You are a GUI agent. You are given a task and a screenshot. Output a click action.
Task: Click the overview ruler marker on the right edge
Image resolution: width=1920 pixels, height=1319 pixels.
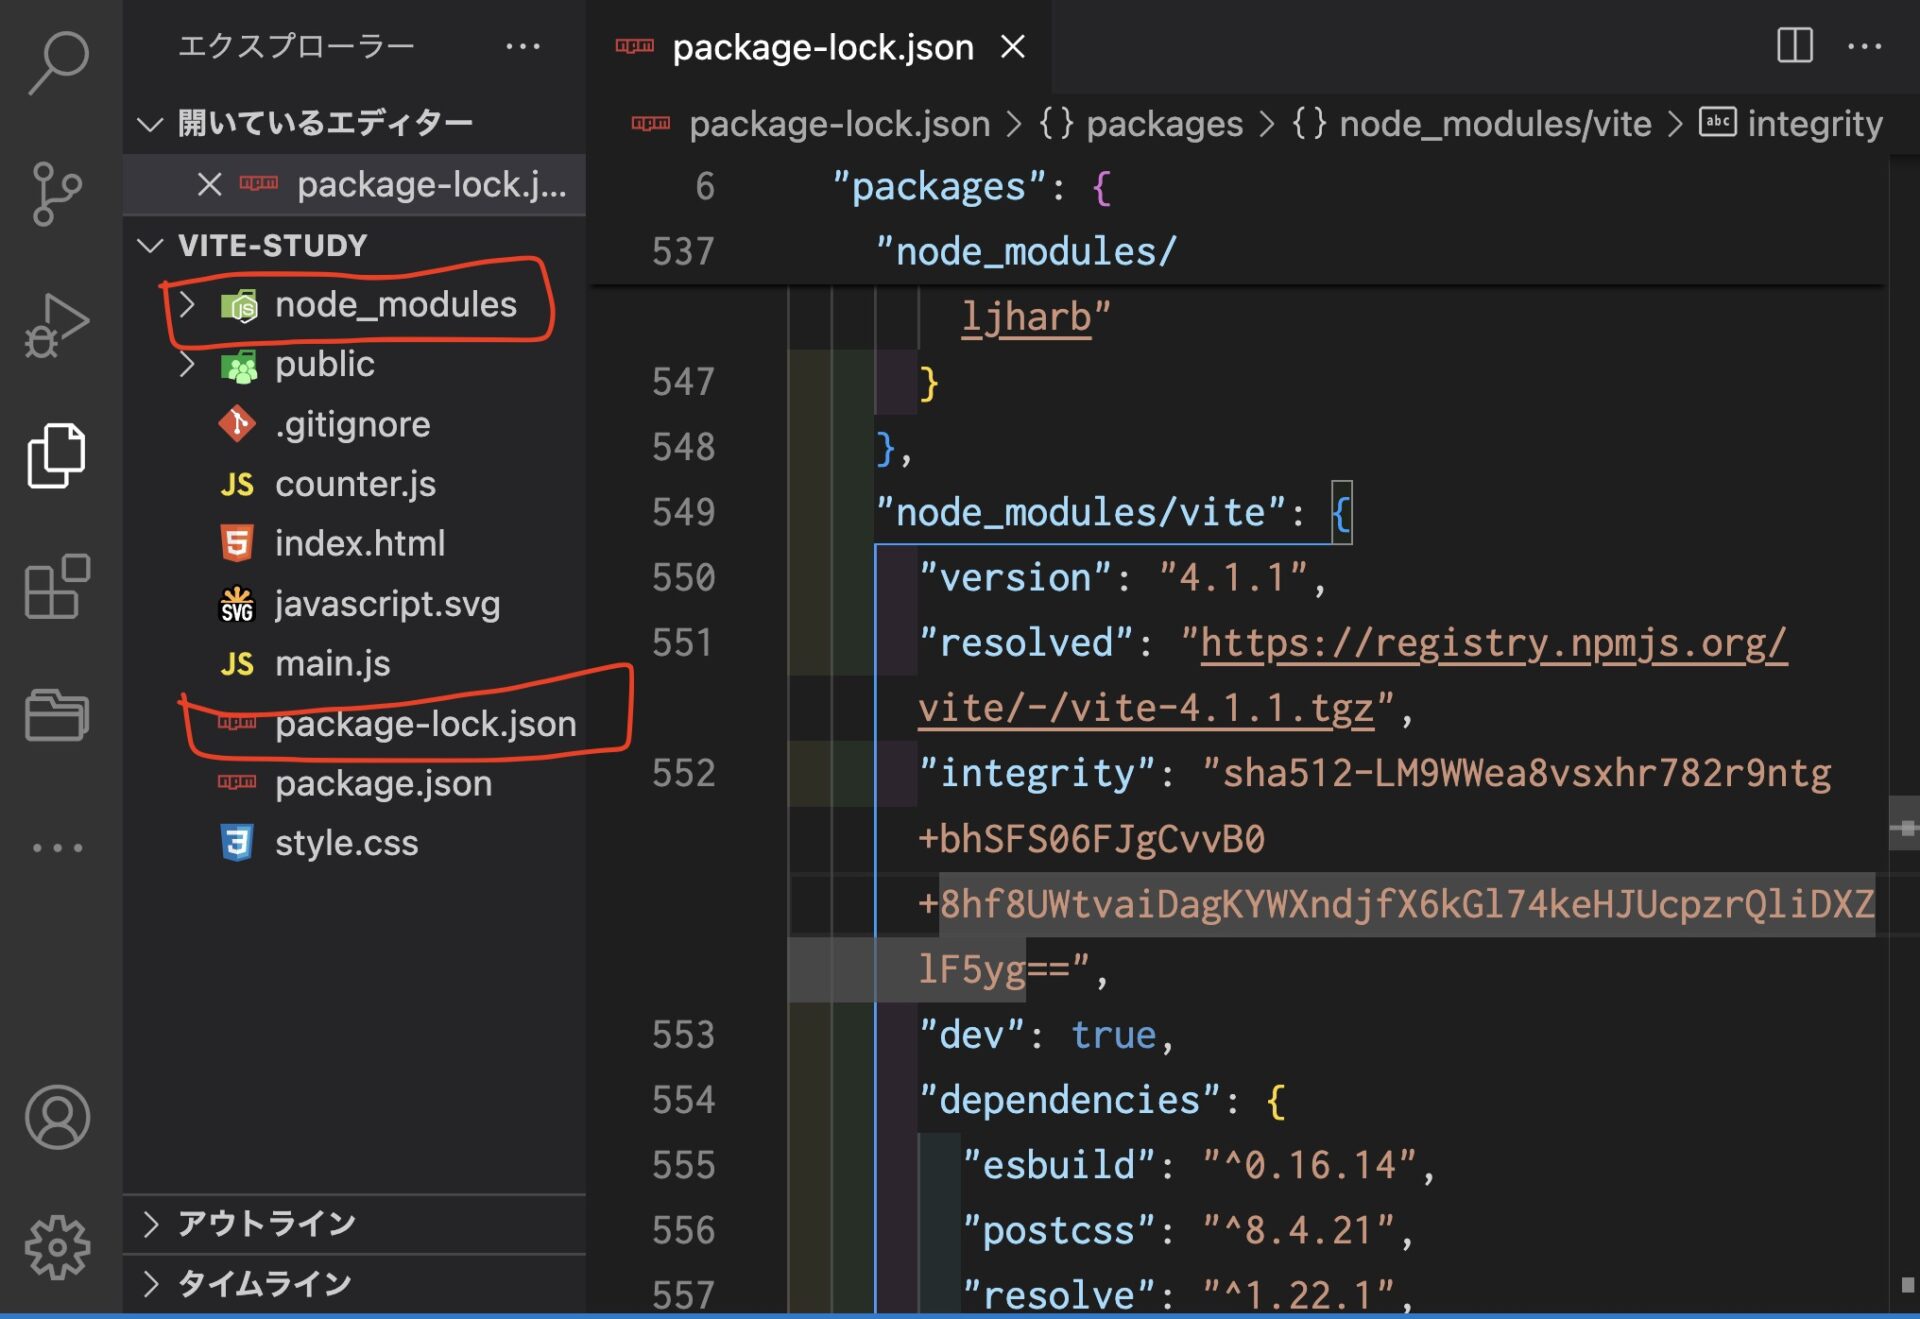pyautogui.click(x=1905, y=825)
